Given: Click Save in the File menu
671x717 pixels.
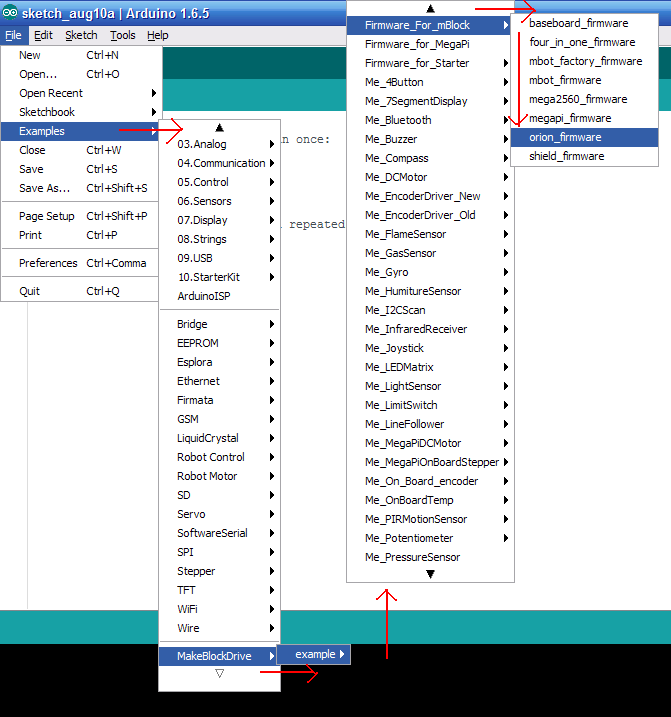Looking at the screenshot, I should click(x=80, y=169).
